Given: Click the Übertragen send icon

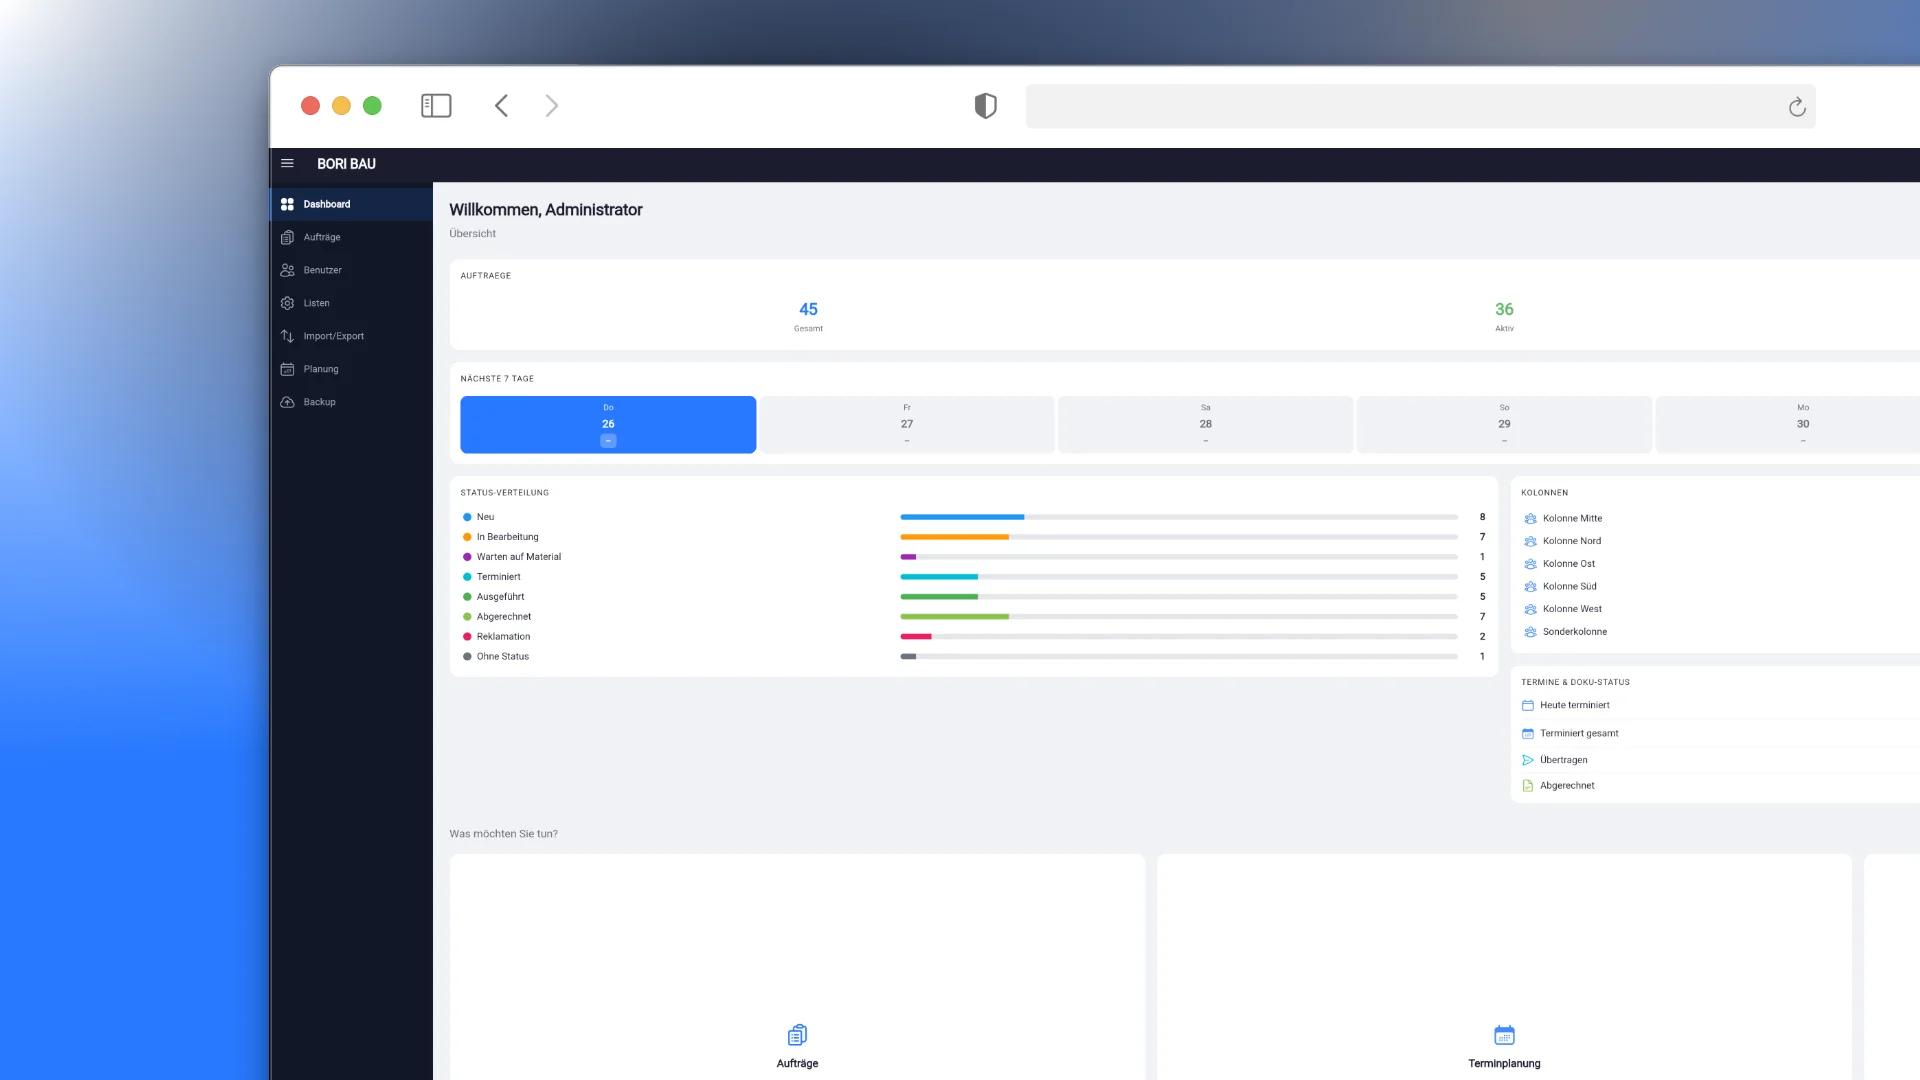Looking at the screenshot, I should coord(1527,760).
